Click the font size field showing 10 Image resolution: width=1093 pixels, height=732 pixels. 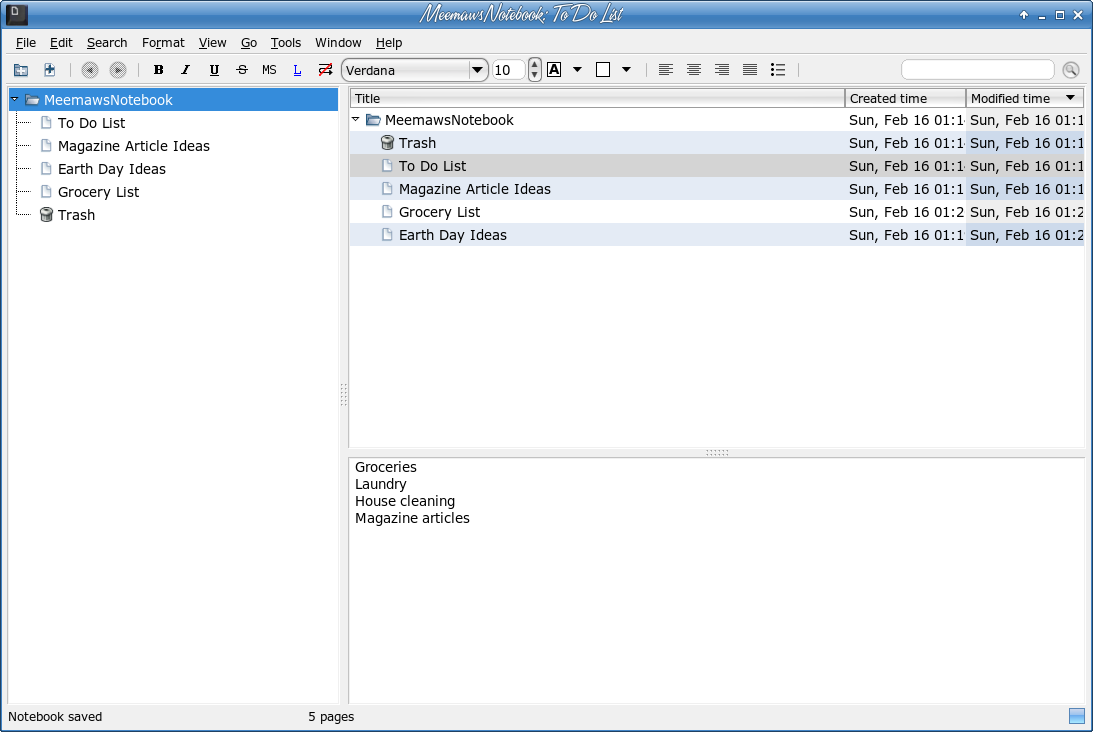508,70
